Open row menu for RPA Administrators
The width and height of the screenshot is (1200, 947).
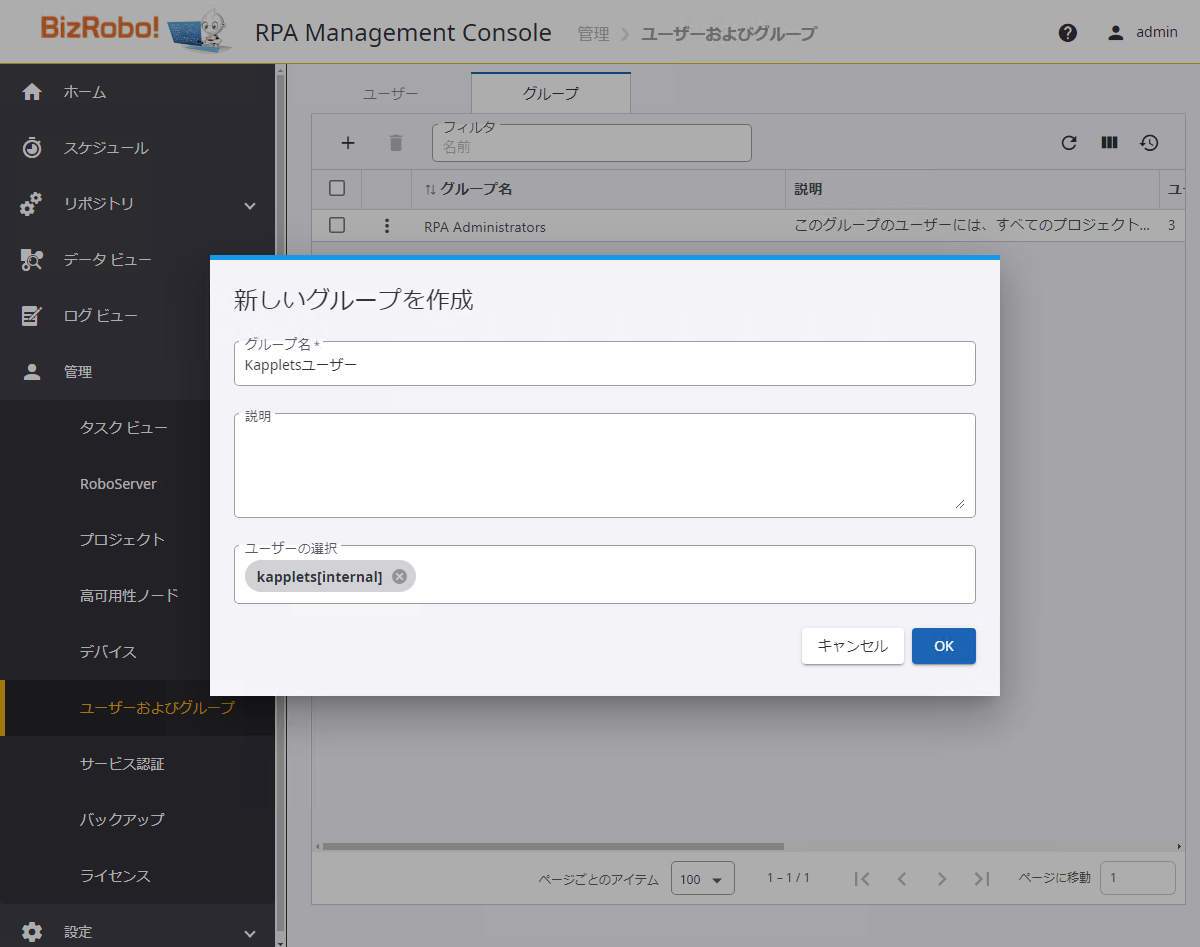click(387, 226)
